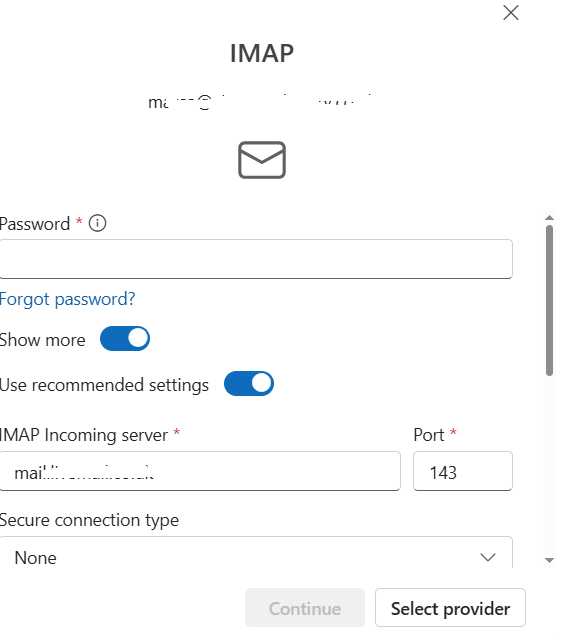Click the vertical scrollbar thumb
Image resolution: width=564 pixels, height=638 pixels.
[549, 300]
